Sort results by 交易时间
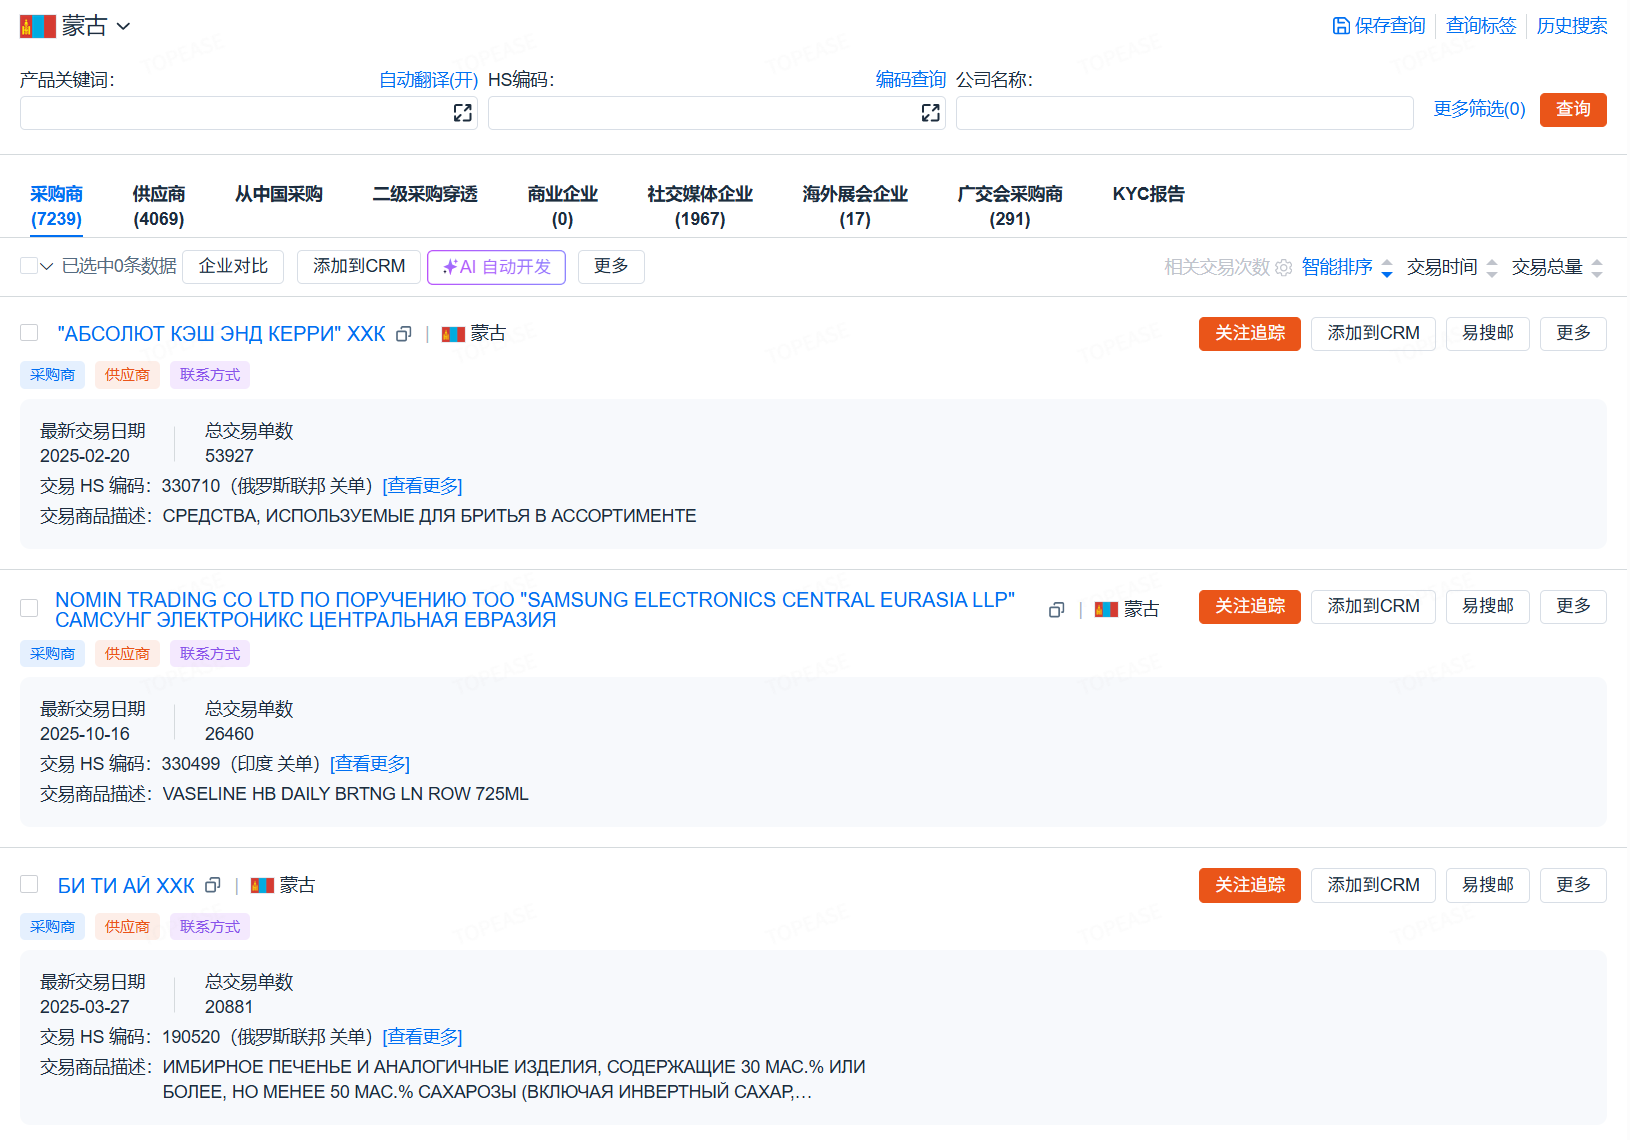1630x1140 pixels. tap(1451, 267)
